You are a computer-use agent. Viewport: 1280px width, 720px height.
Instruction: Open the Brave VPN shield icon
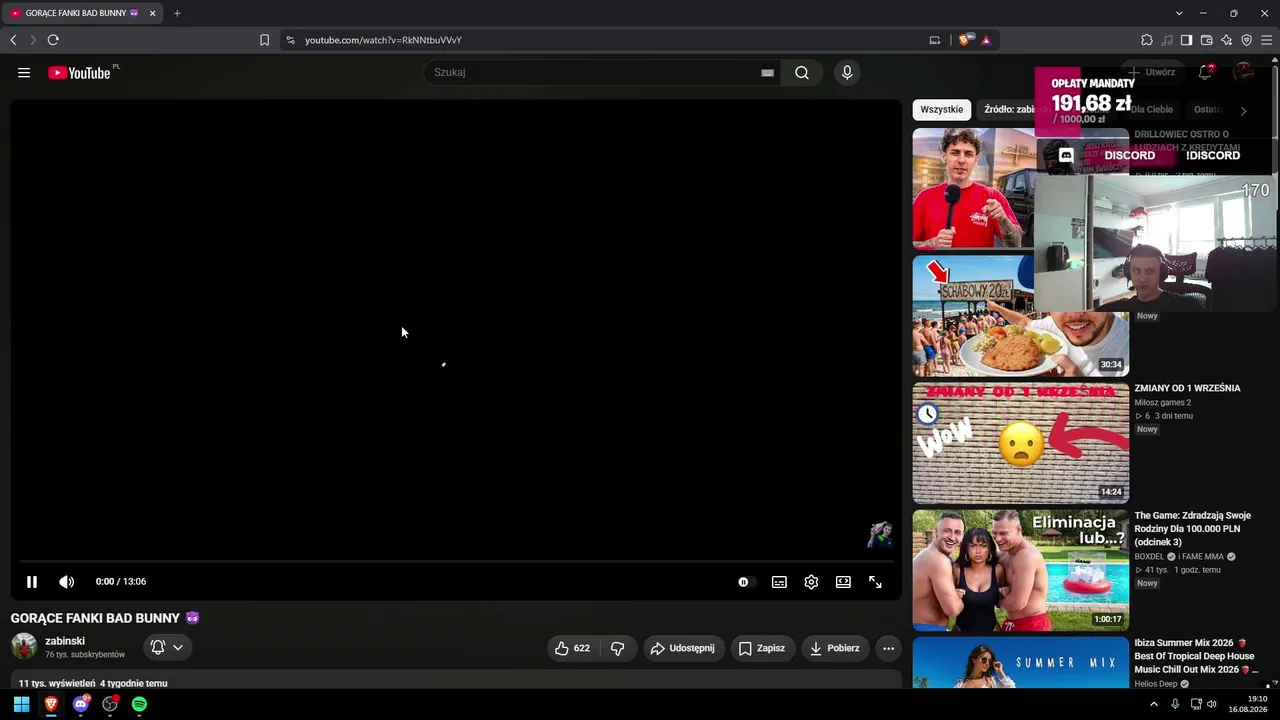pyautogui.click(x=1247, y=40)
